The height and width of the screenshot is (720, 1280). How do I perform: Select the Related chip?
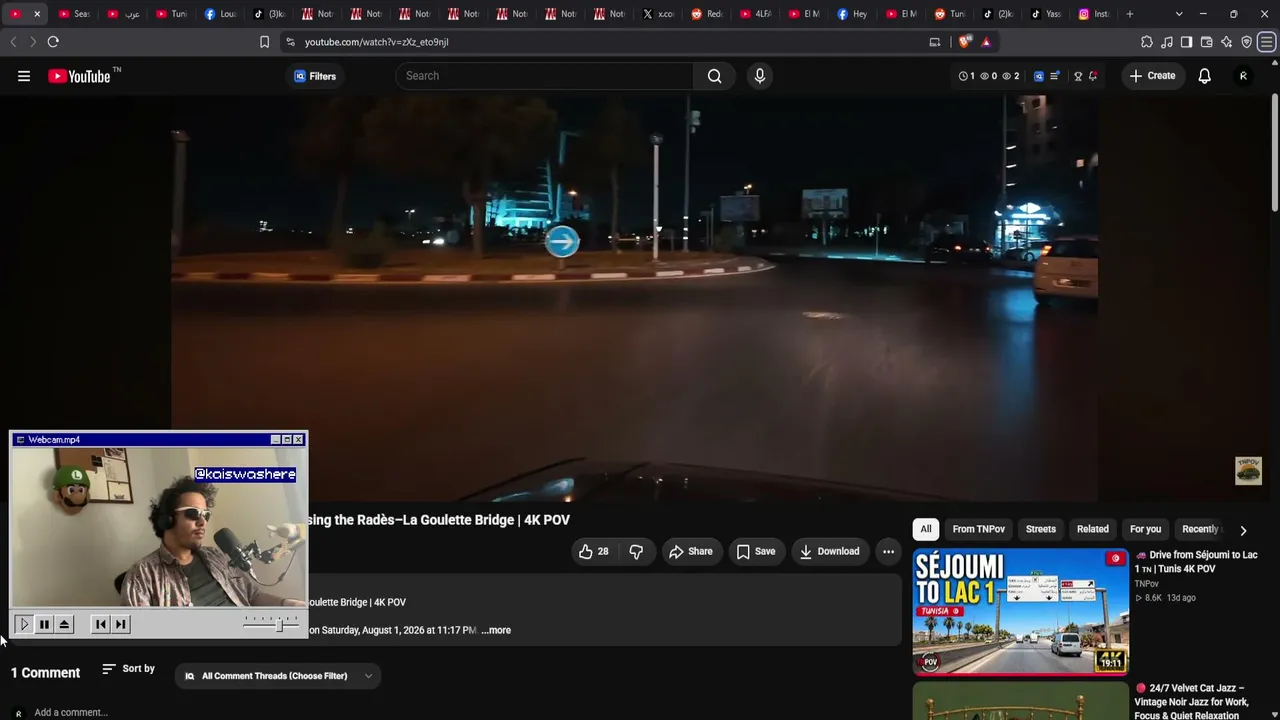(x=1093, y=529)
